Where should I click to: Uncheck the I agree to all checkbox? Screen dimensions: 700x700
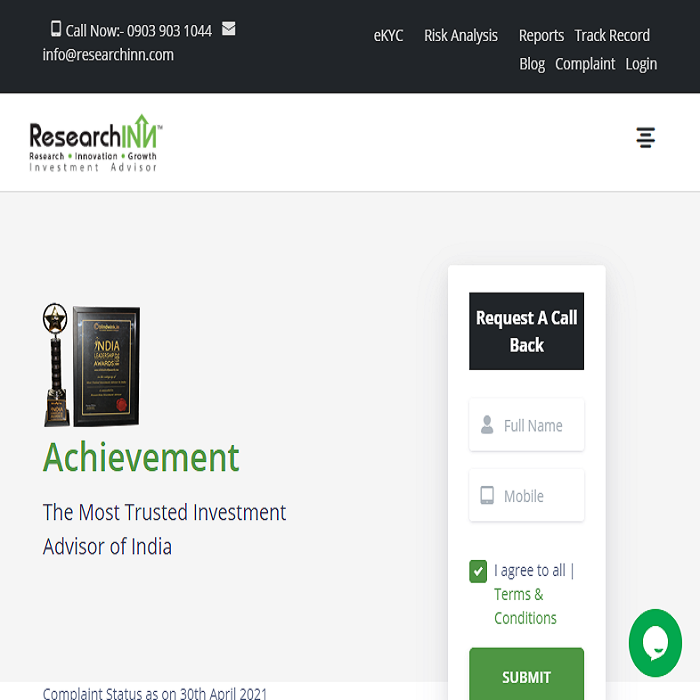478,571
